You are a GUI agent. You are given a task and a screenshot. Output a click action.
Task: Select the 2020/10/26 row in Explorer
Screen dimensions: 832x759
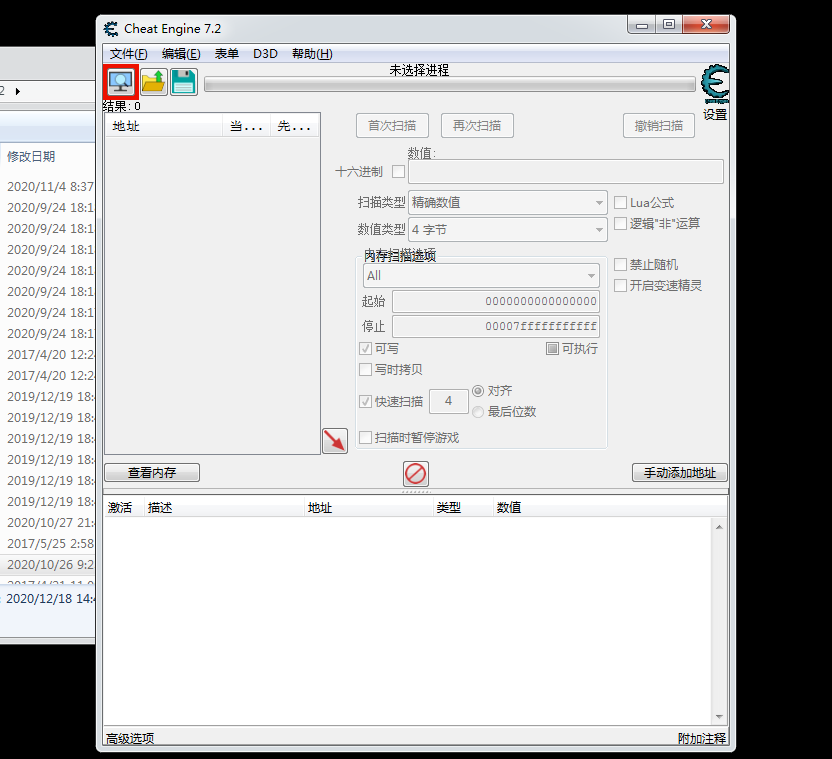point(48,565)
